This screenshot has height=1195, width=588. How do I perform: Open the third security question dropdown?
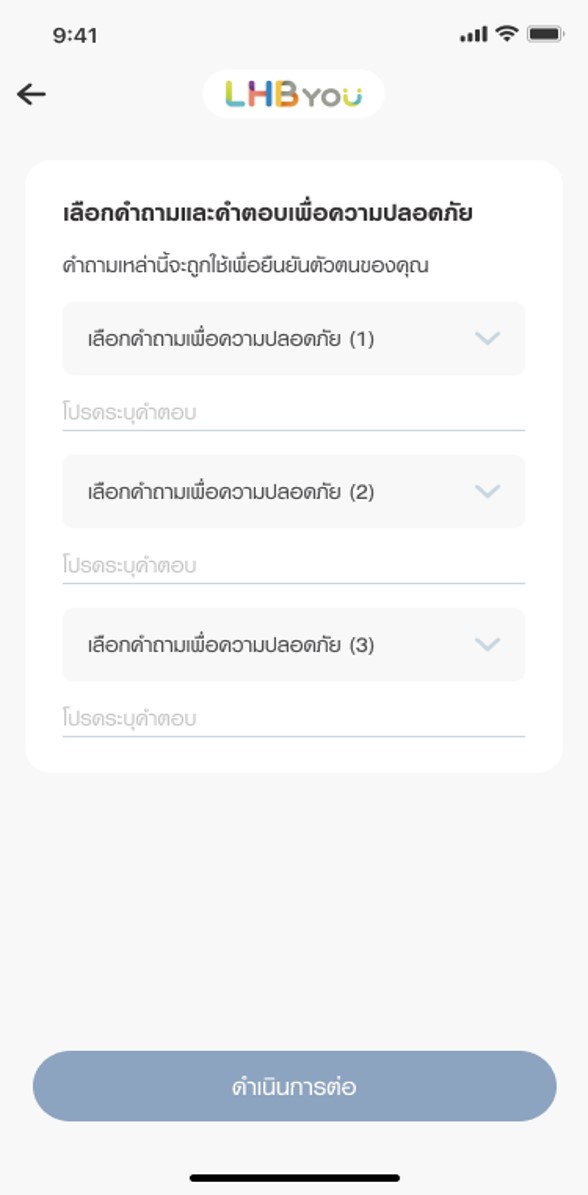pyautogui.click(x=294, y=644)
